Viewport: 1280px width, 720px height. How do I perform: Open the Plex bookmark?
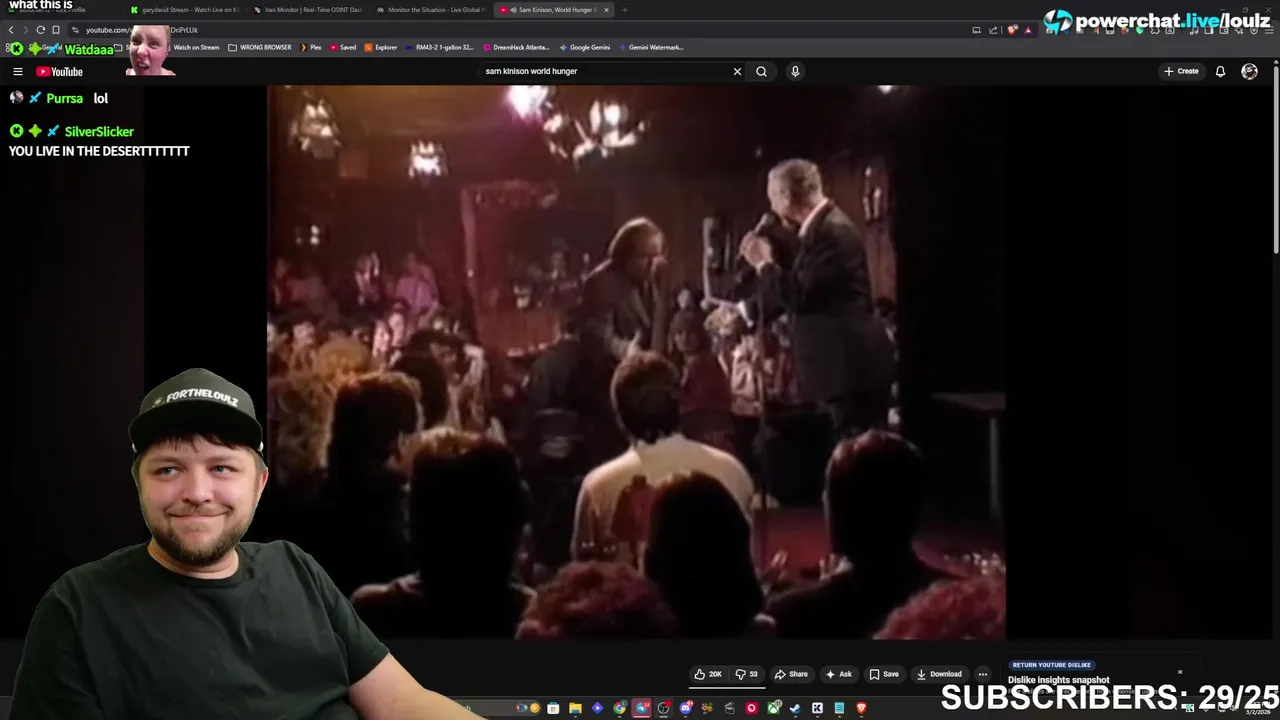[311, 47]
